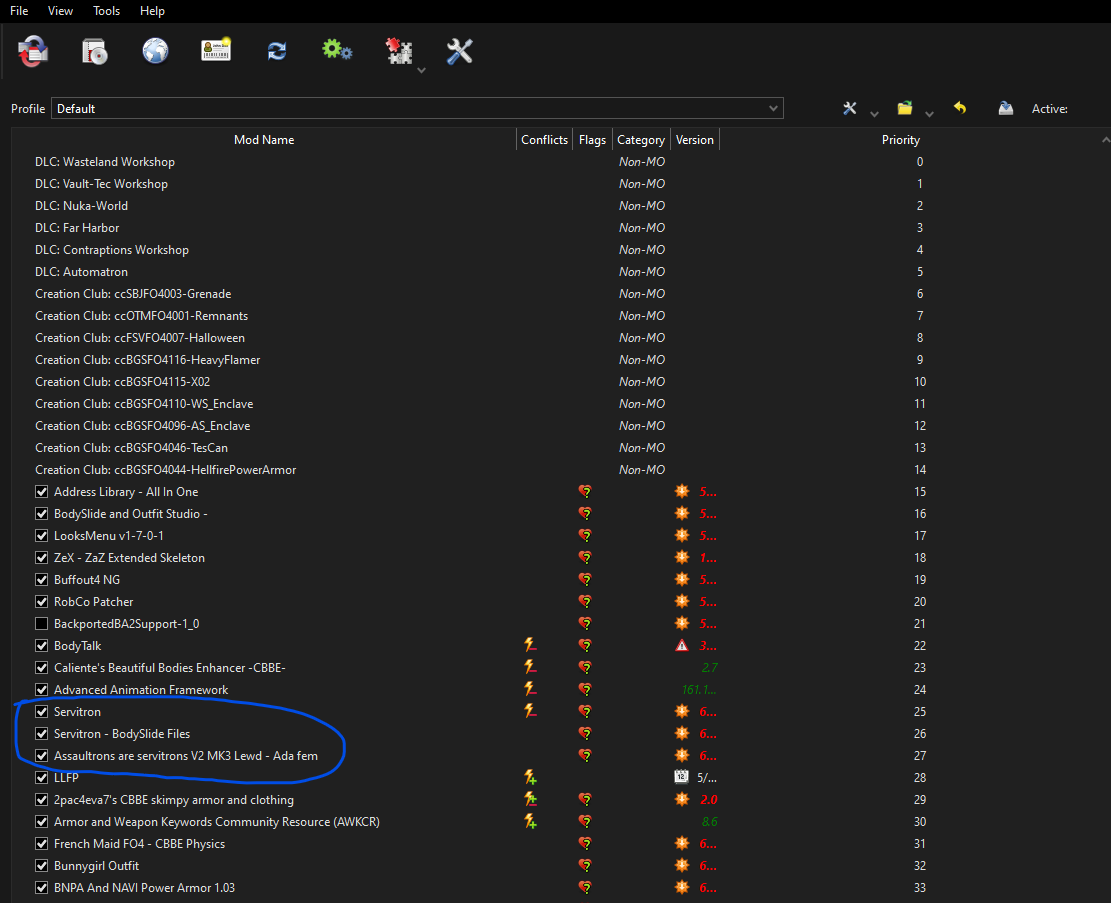Click the heart flag icon on Buffout4 NG row
Screen dimensions: 1111x903
click(x=585, y=579)
